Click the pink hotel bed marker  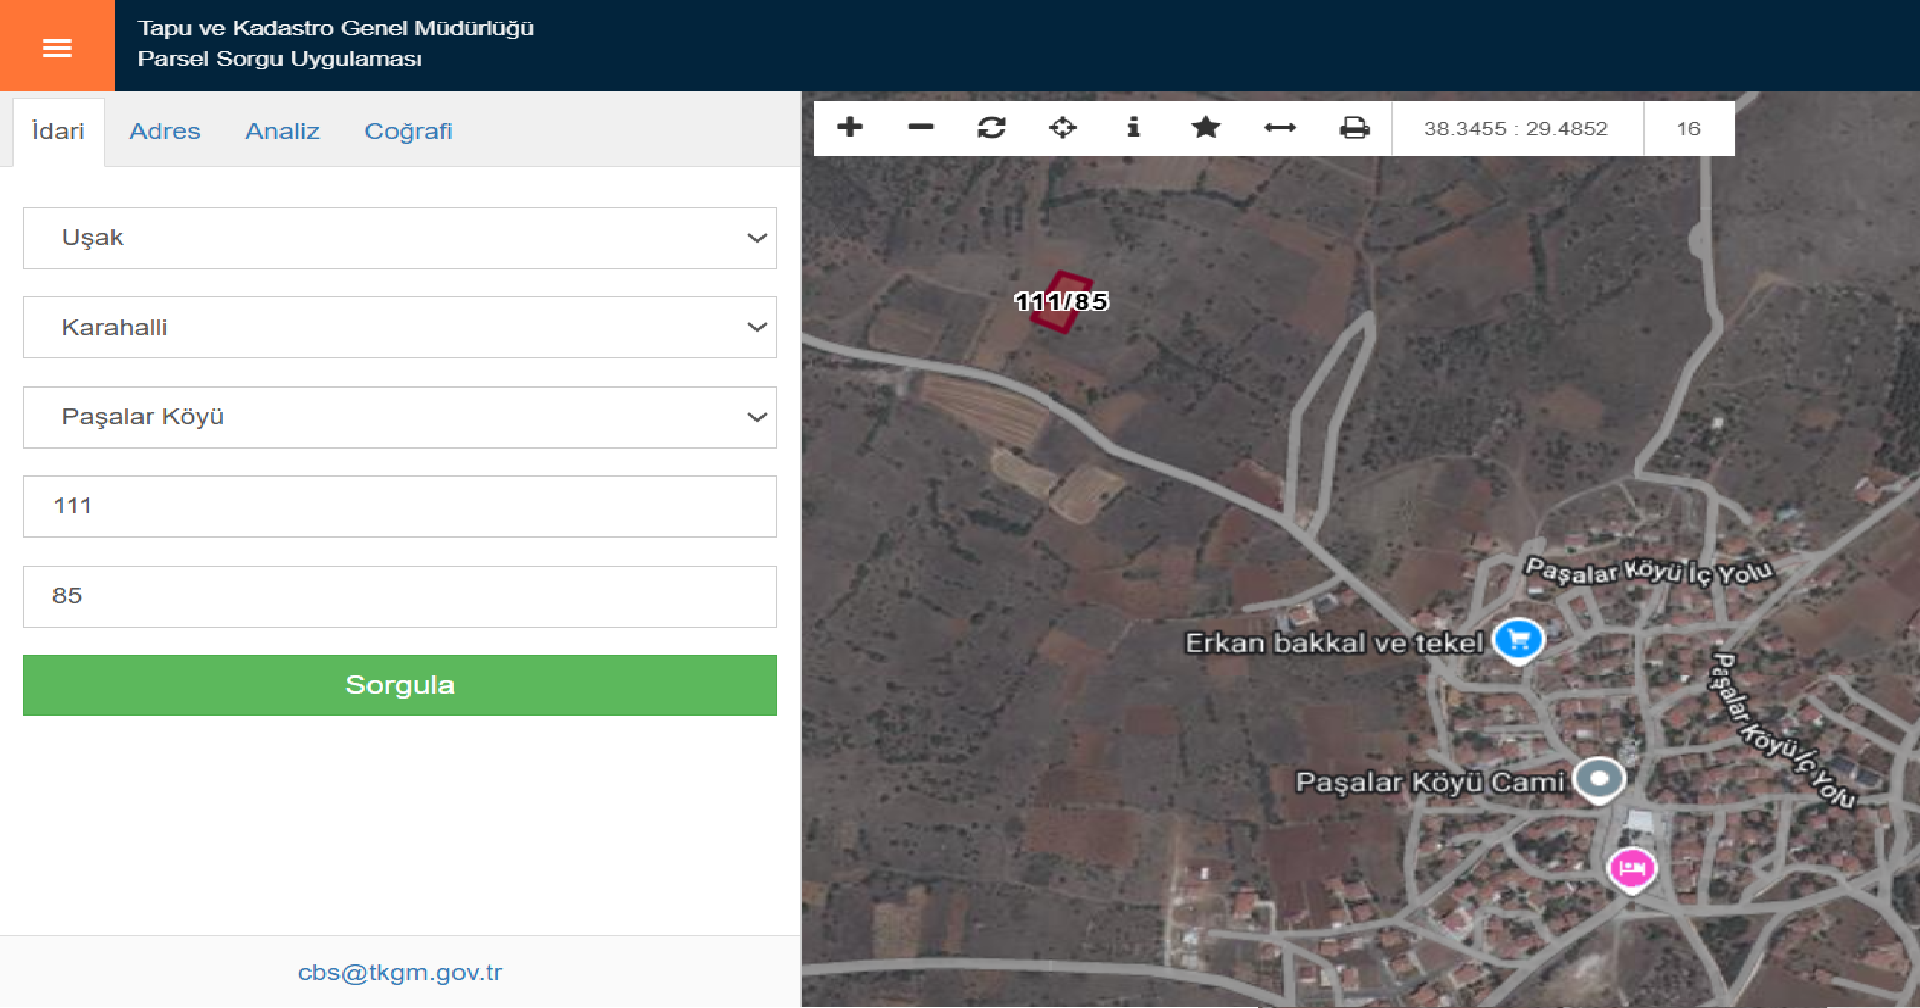[1631, 868]
